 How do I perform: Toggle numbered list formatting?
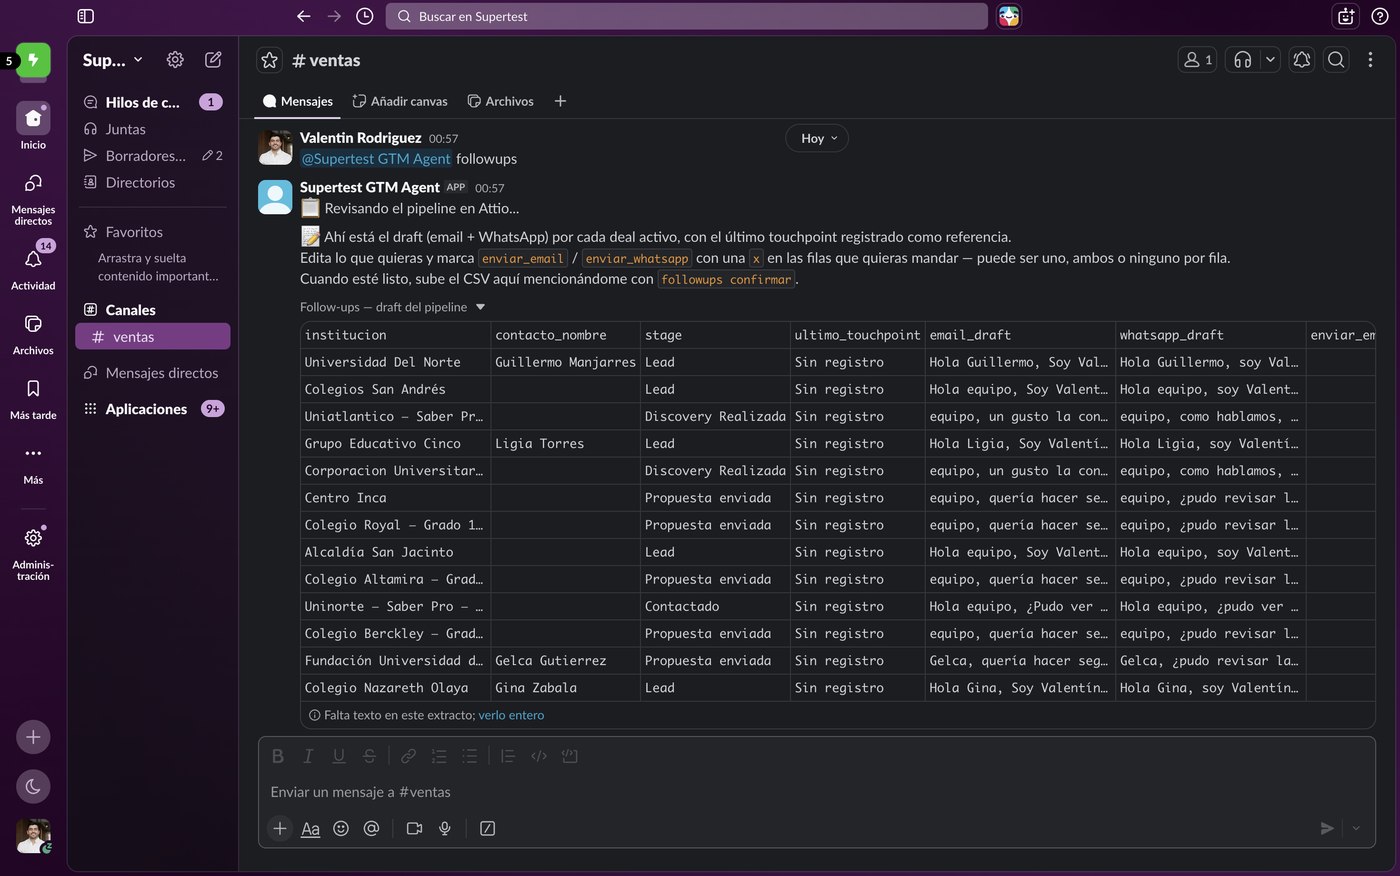pyautogui.click(x=439, y=756)
